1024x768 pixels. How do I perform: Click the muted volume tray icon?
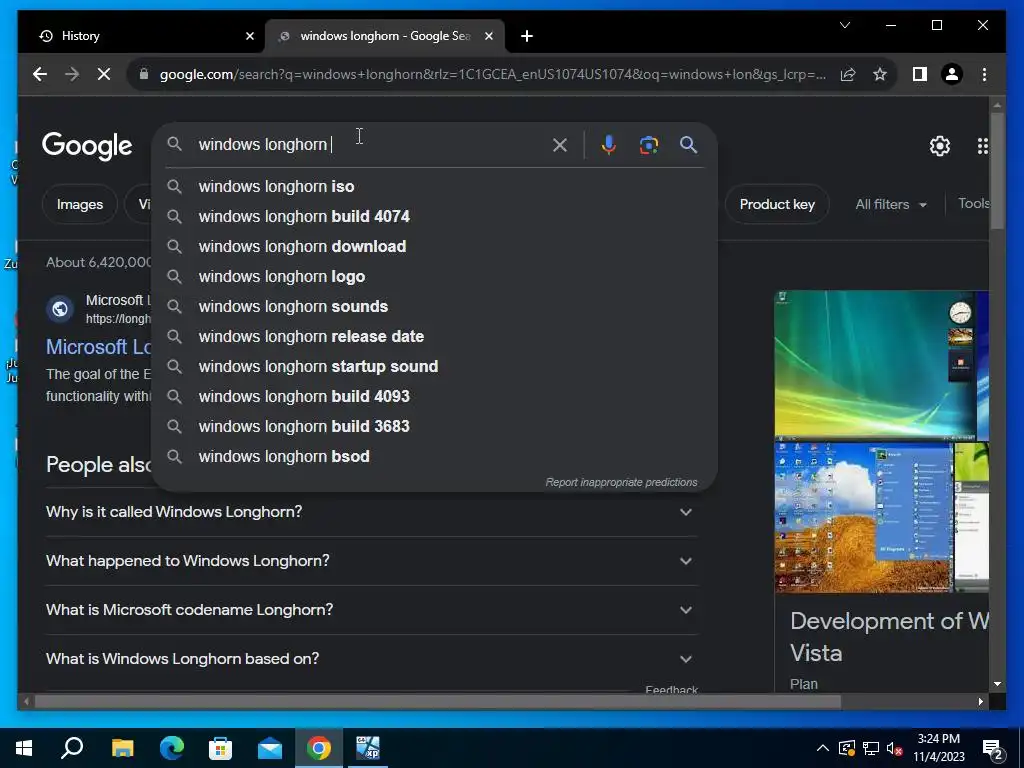894,748
